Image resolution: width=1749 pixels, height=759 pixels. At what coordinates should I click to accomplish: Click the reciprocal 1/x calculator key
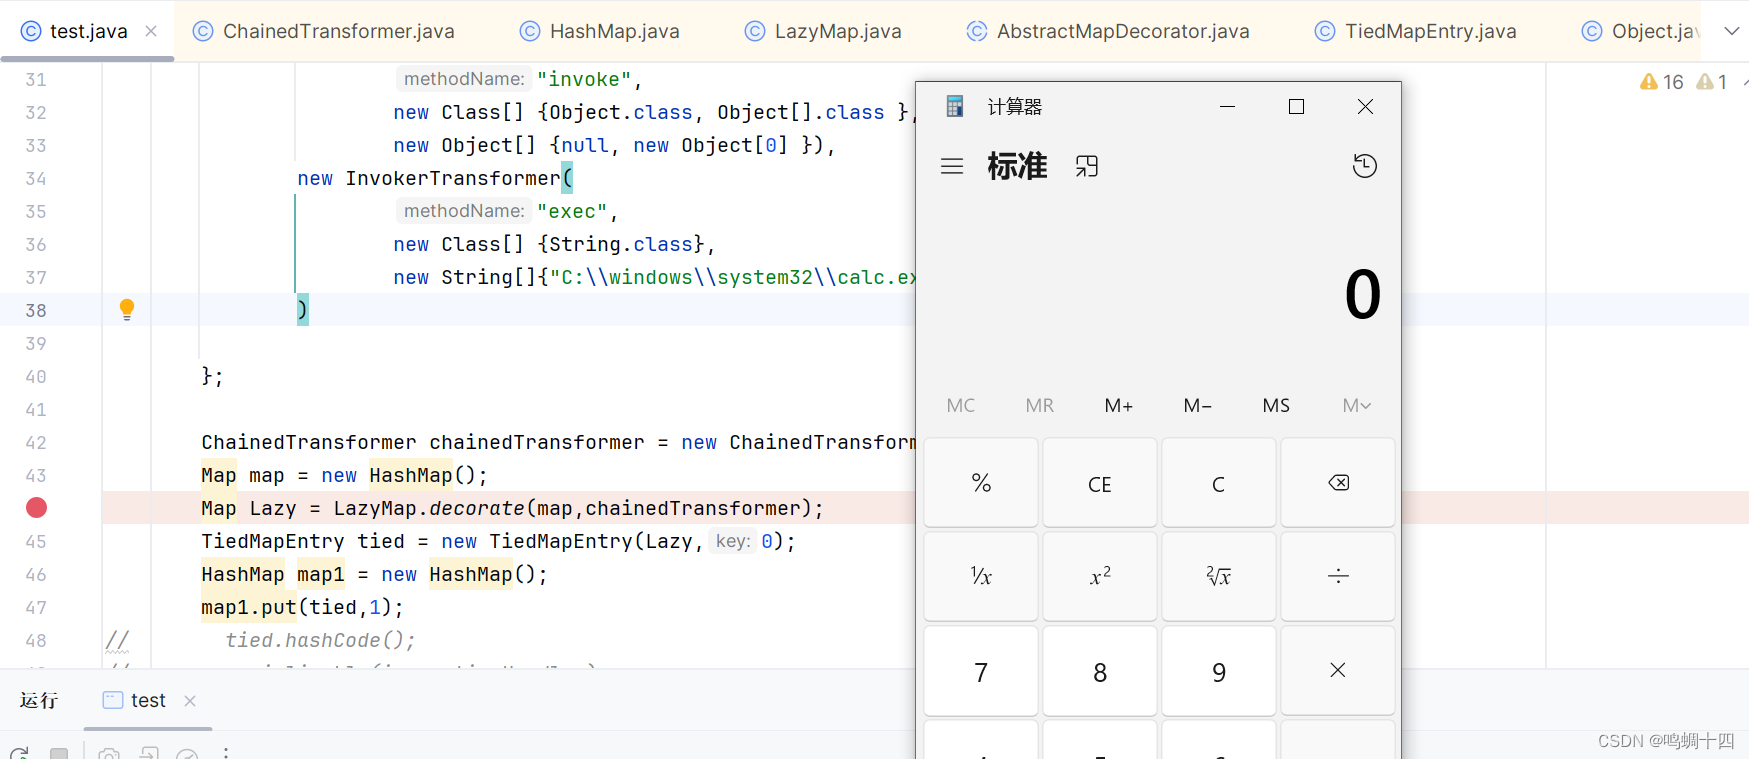(x=981, y=576)
